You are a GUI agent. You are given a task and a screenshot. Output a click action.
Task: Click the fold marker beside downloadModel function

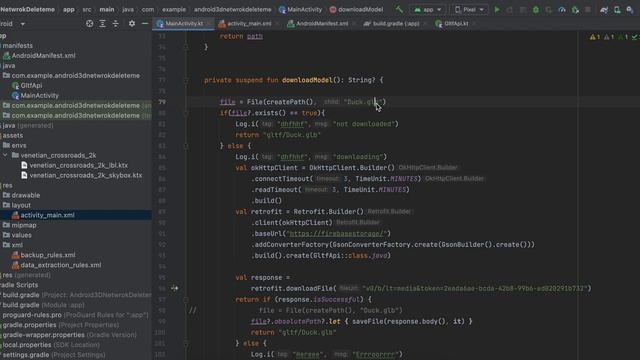[186, 80]
